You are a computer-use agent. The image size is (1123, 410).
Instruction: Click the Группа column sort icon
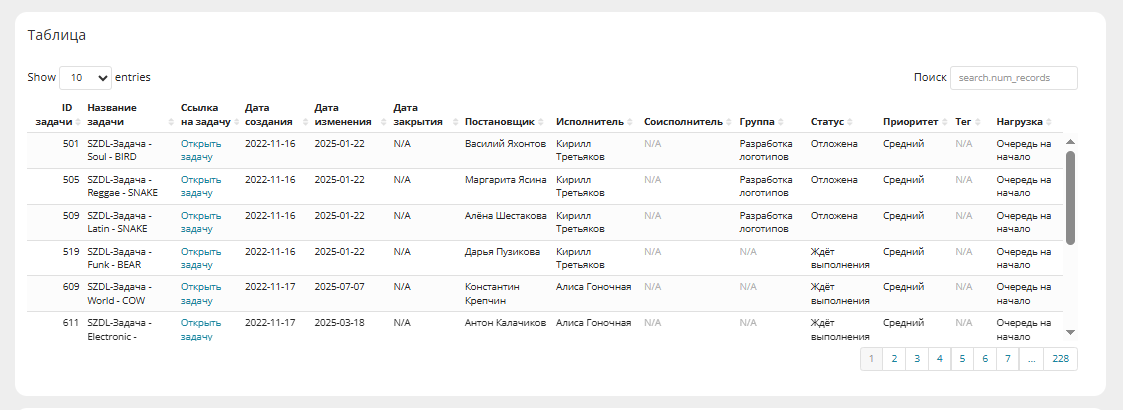pyautogui.click(x=781, y=122)
